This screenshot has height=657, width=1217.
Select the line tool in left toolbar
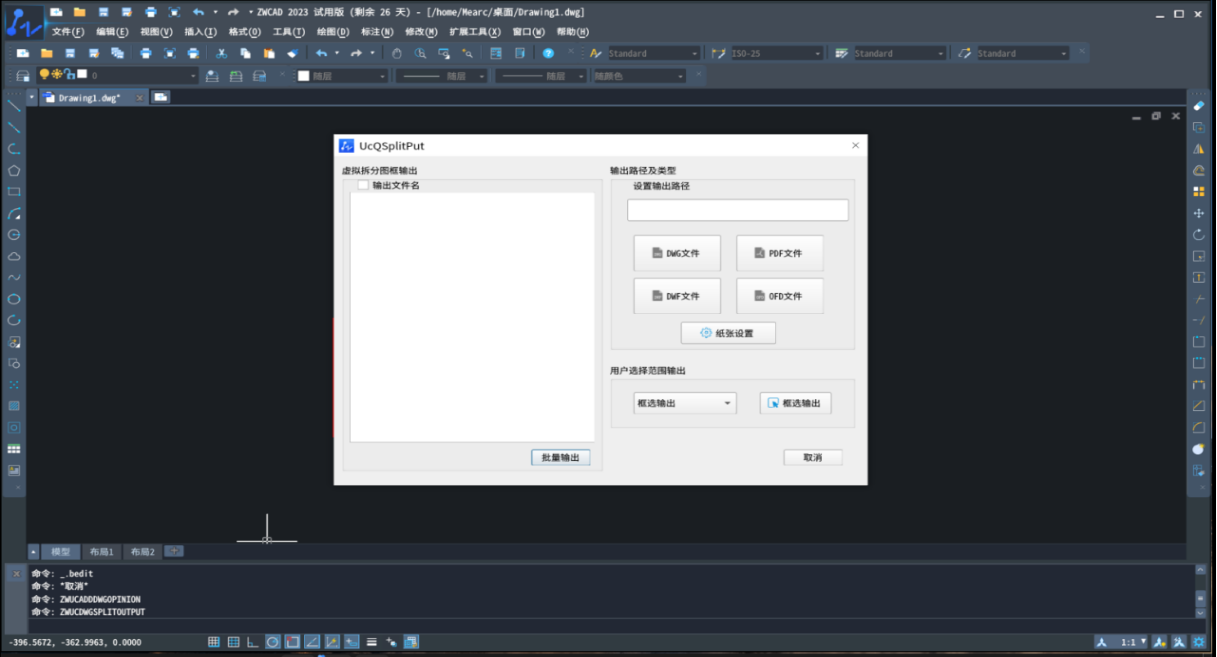click(x=14, y=106)
